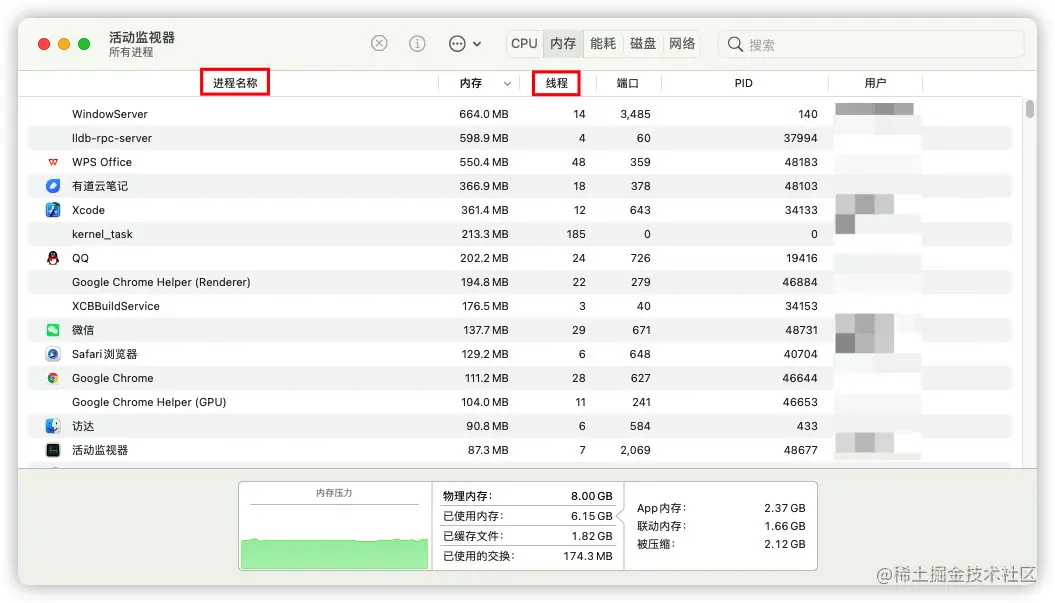Click the 已使用内存 6.15 GB entry
This screenshot has height=603, width=1055.
pyautogui.click(x=528, y=516)
